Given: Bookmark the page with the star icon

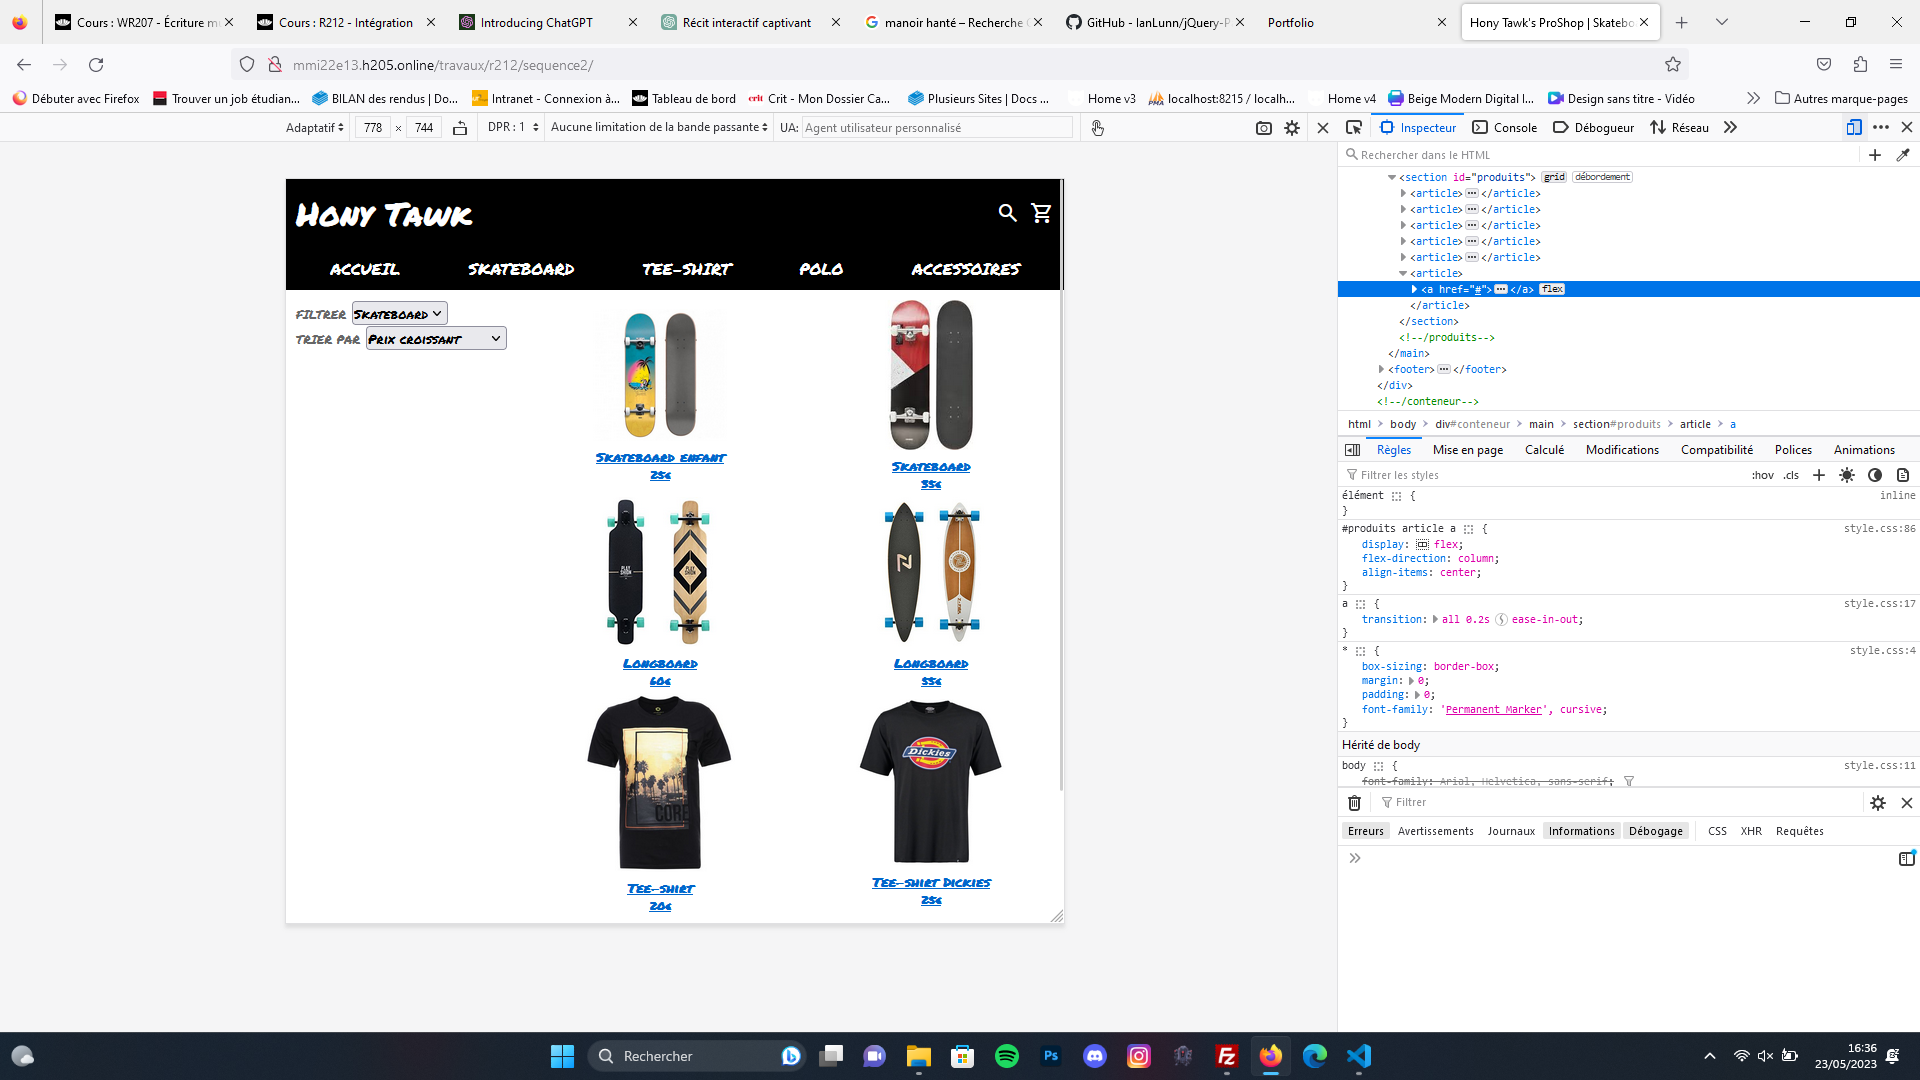Looking at the screenshot, I should pyautogui.click(x=1673, y=65).
